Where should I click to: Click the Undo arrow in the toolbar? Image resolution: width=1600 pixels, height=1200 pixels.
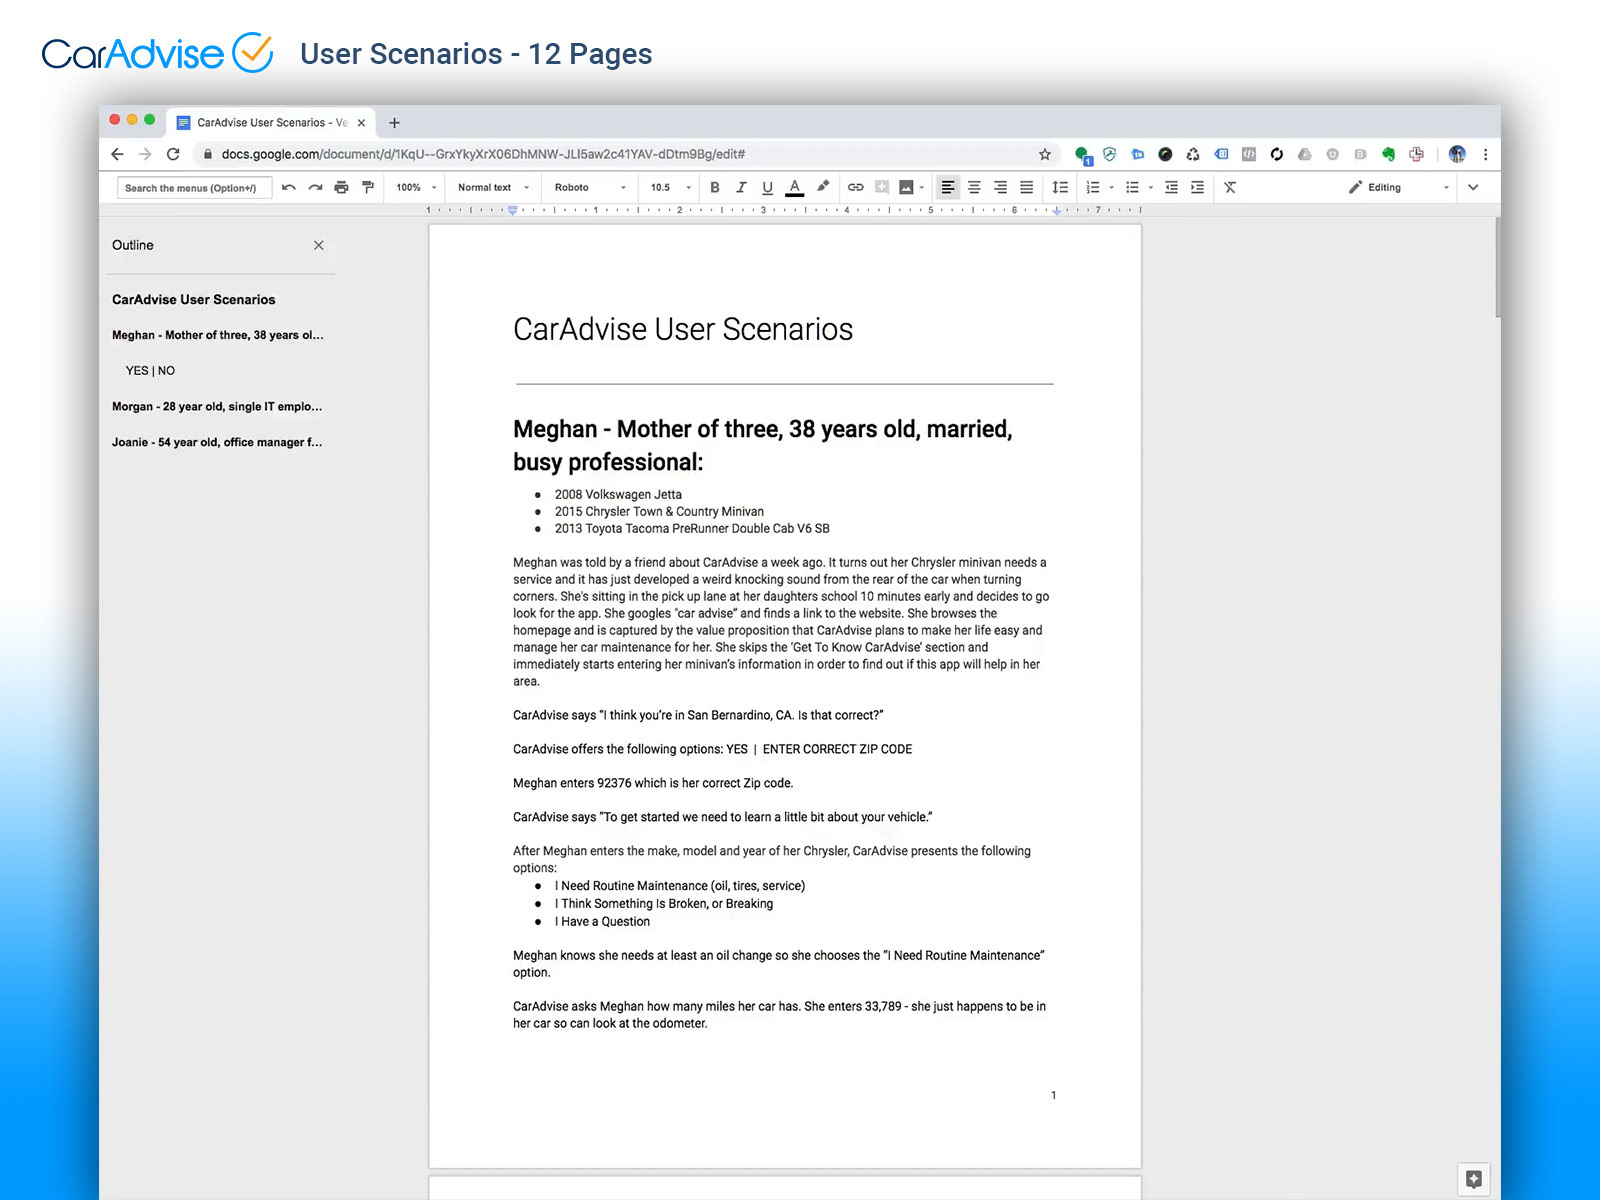click(289, 187)
